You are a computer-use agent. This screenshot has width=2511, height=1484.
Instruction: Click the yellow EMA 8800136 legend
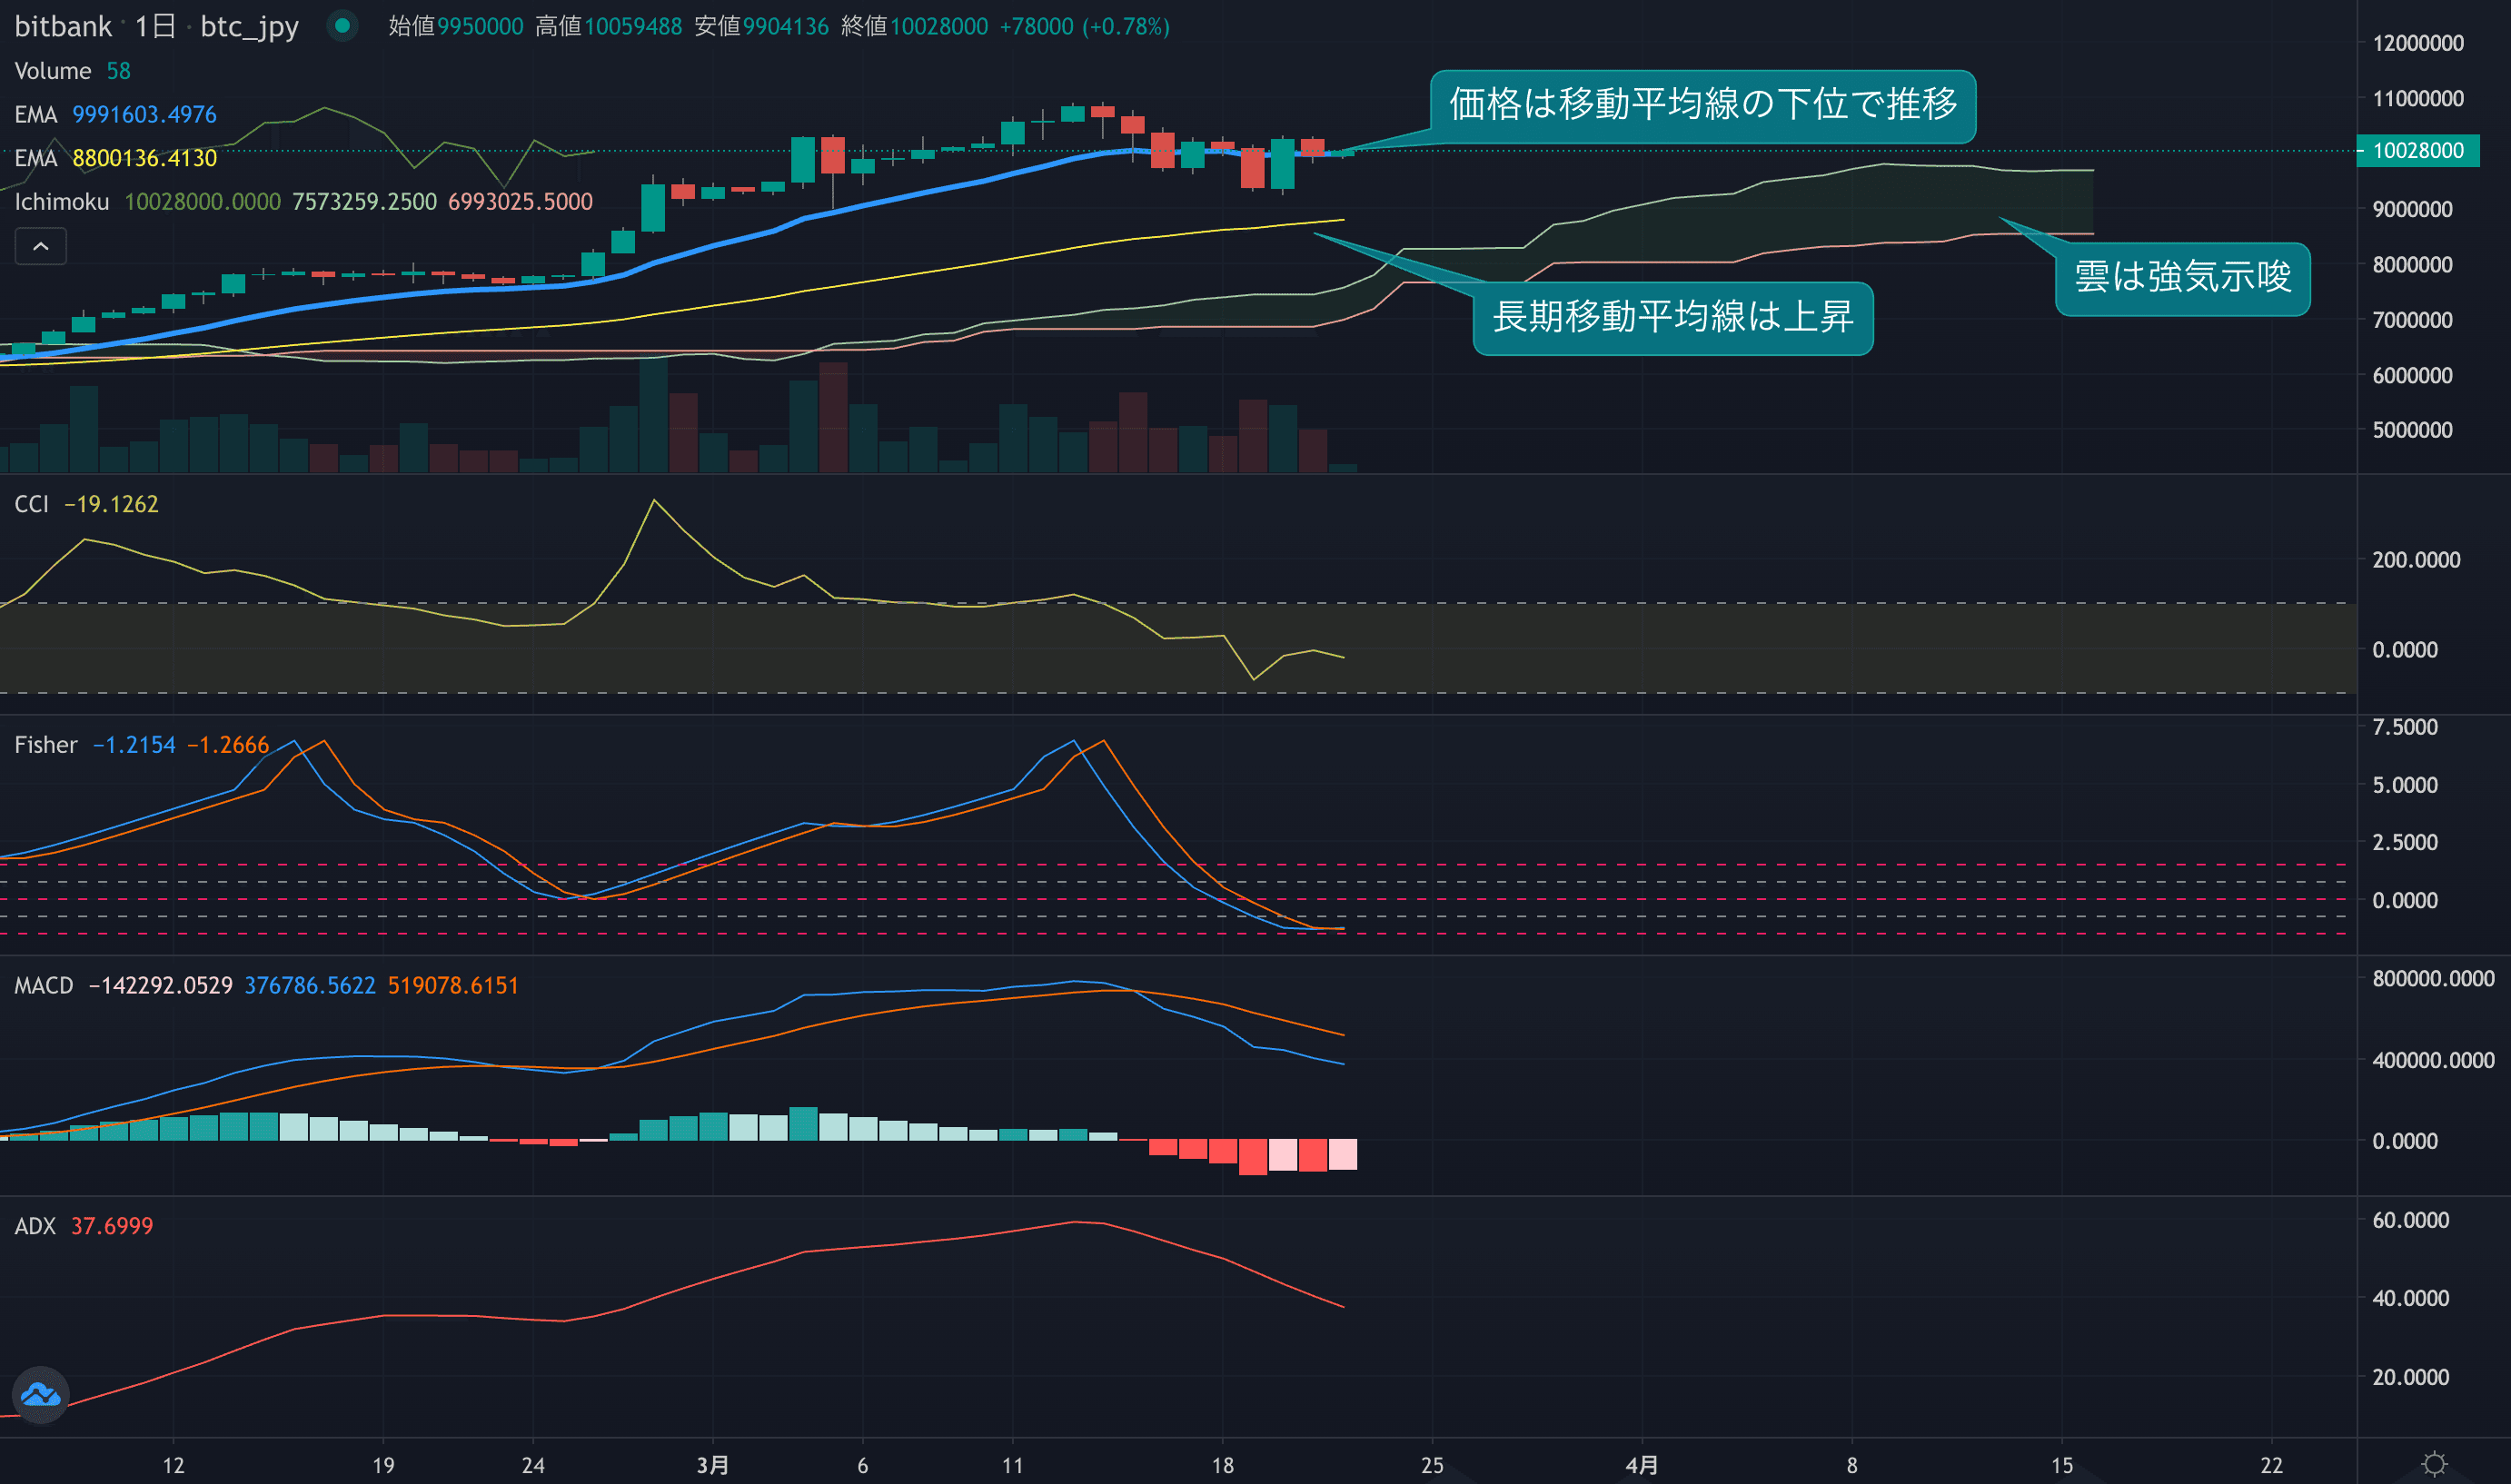[115, 158]
